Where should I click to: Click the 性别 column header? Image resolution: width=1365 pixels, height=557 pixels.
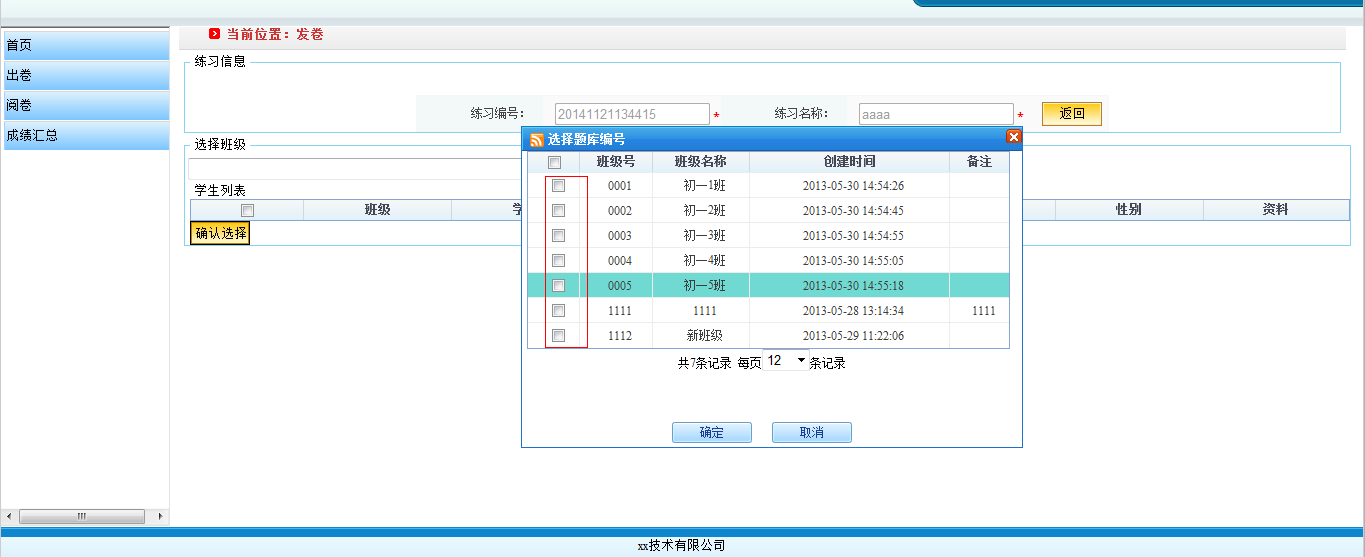pyautogui.click(x=1129, y=210)
